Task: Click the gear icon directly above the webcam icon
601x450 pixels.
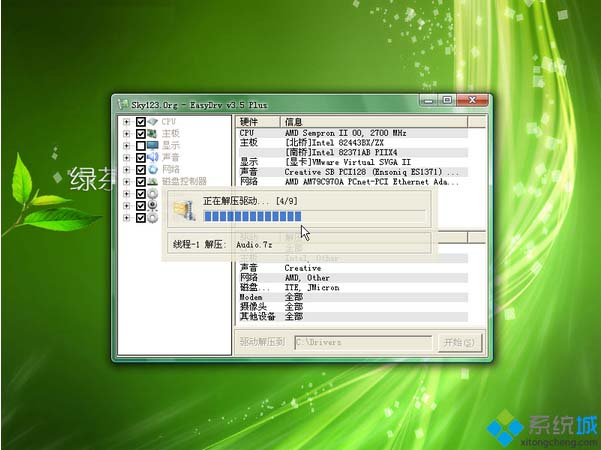Action: (153, 194)
